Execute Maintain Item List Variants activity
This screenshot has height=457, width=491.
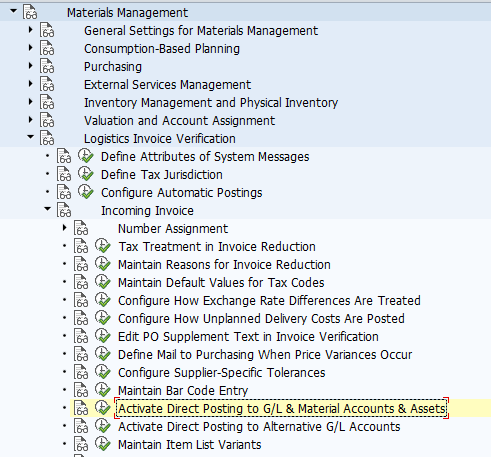pos(103,444)
